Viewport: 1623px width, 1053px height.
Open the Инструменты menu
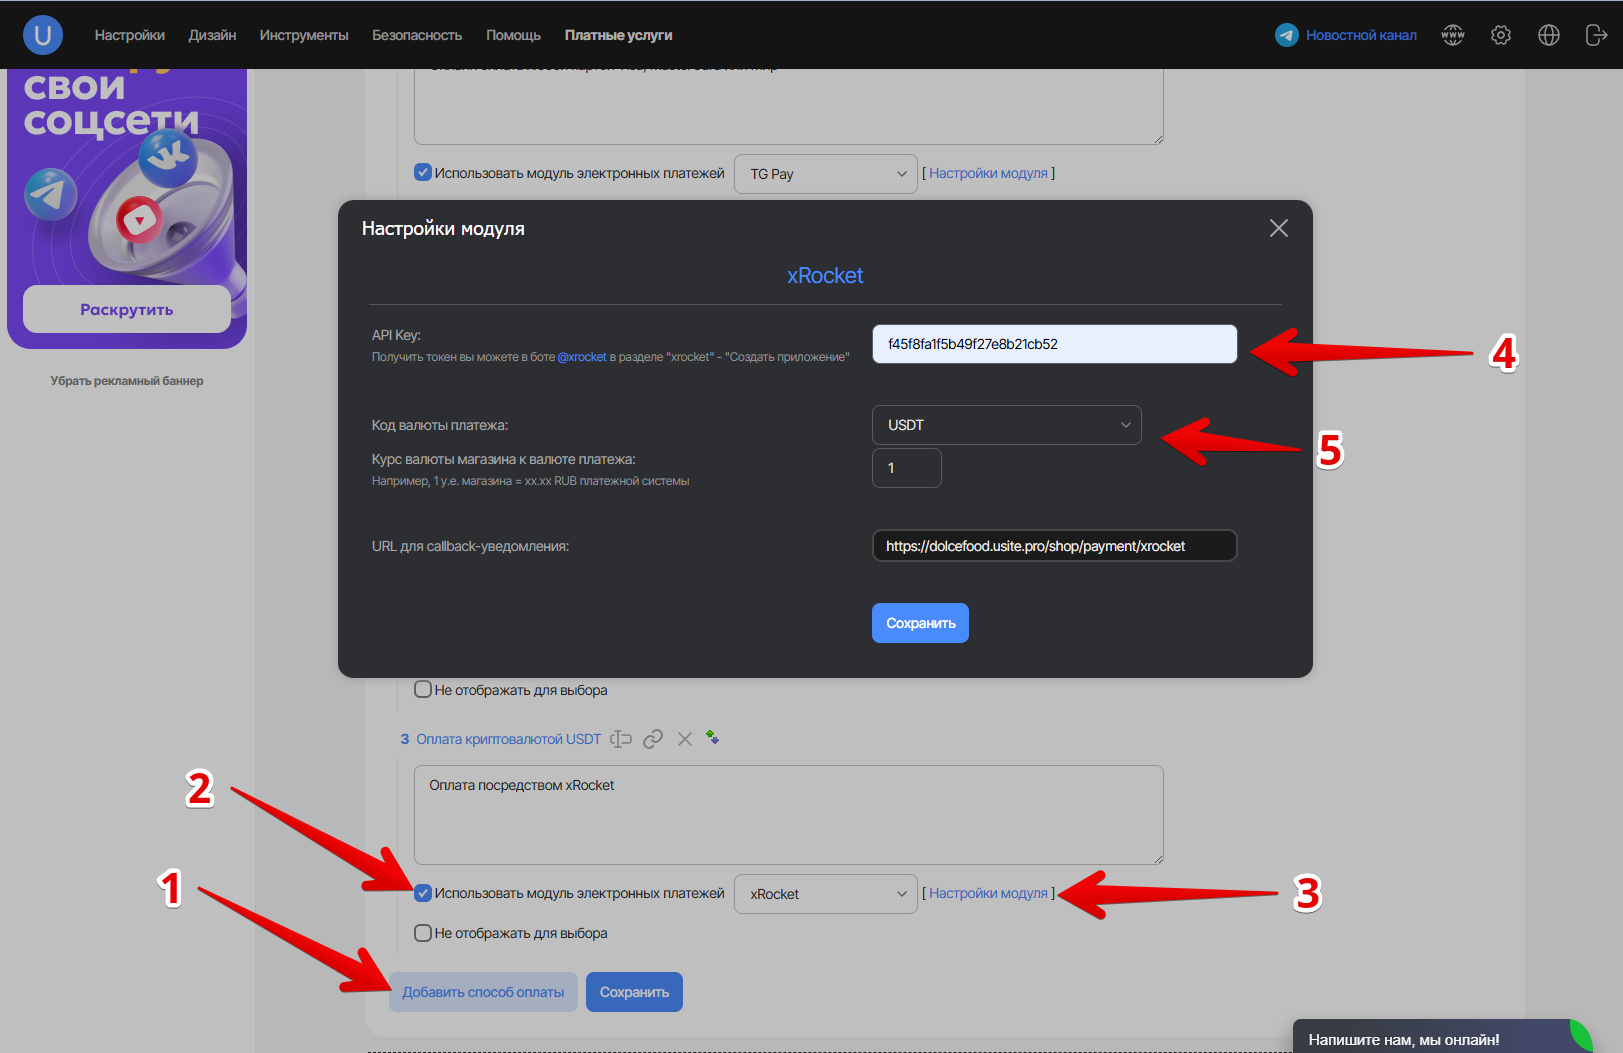coord(304,35)
